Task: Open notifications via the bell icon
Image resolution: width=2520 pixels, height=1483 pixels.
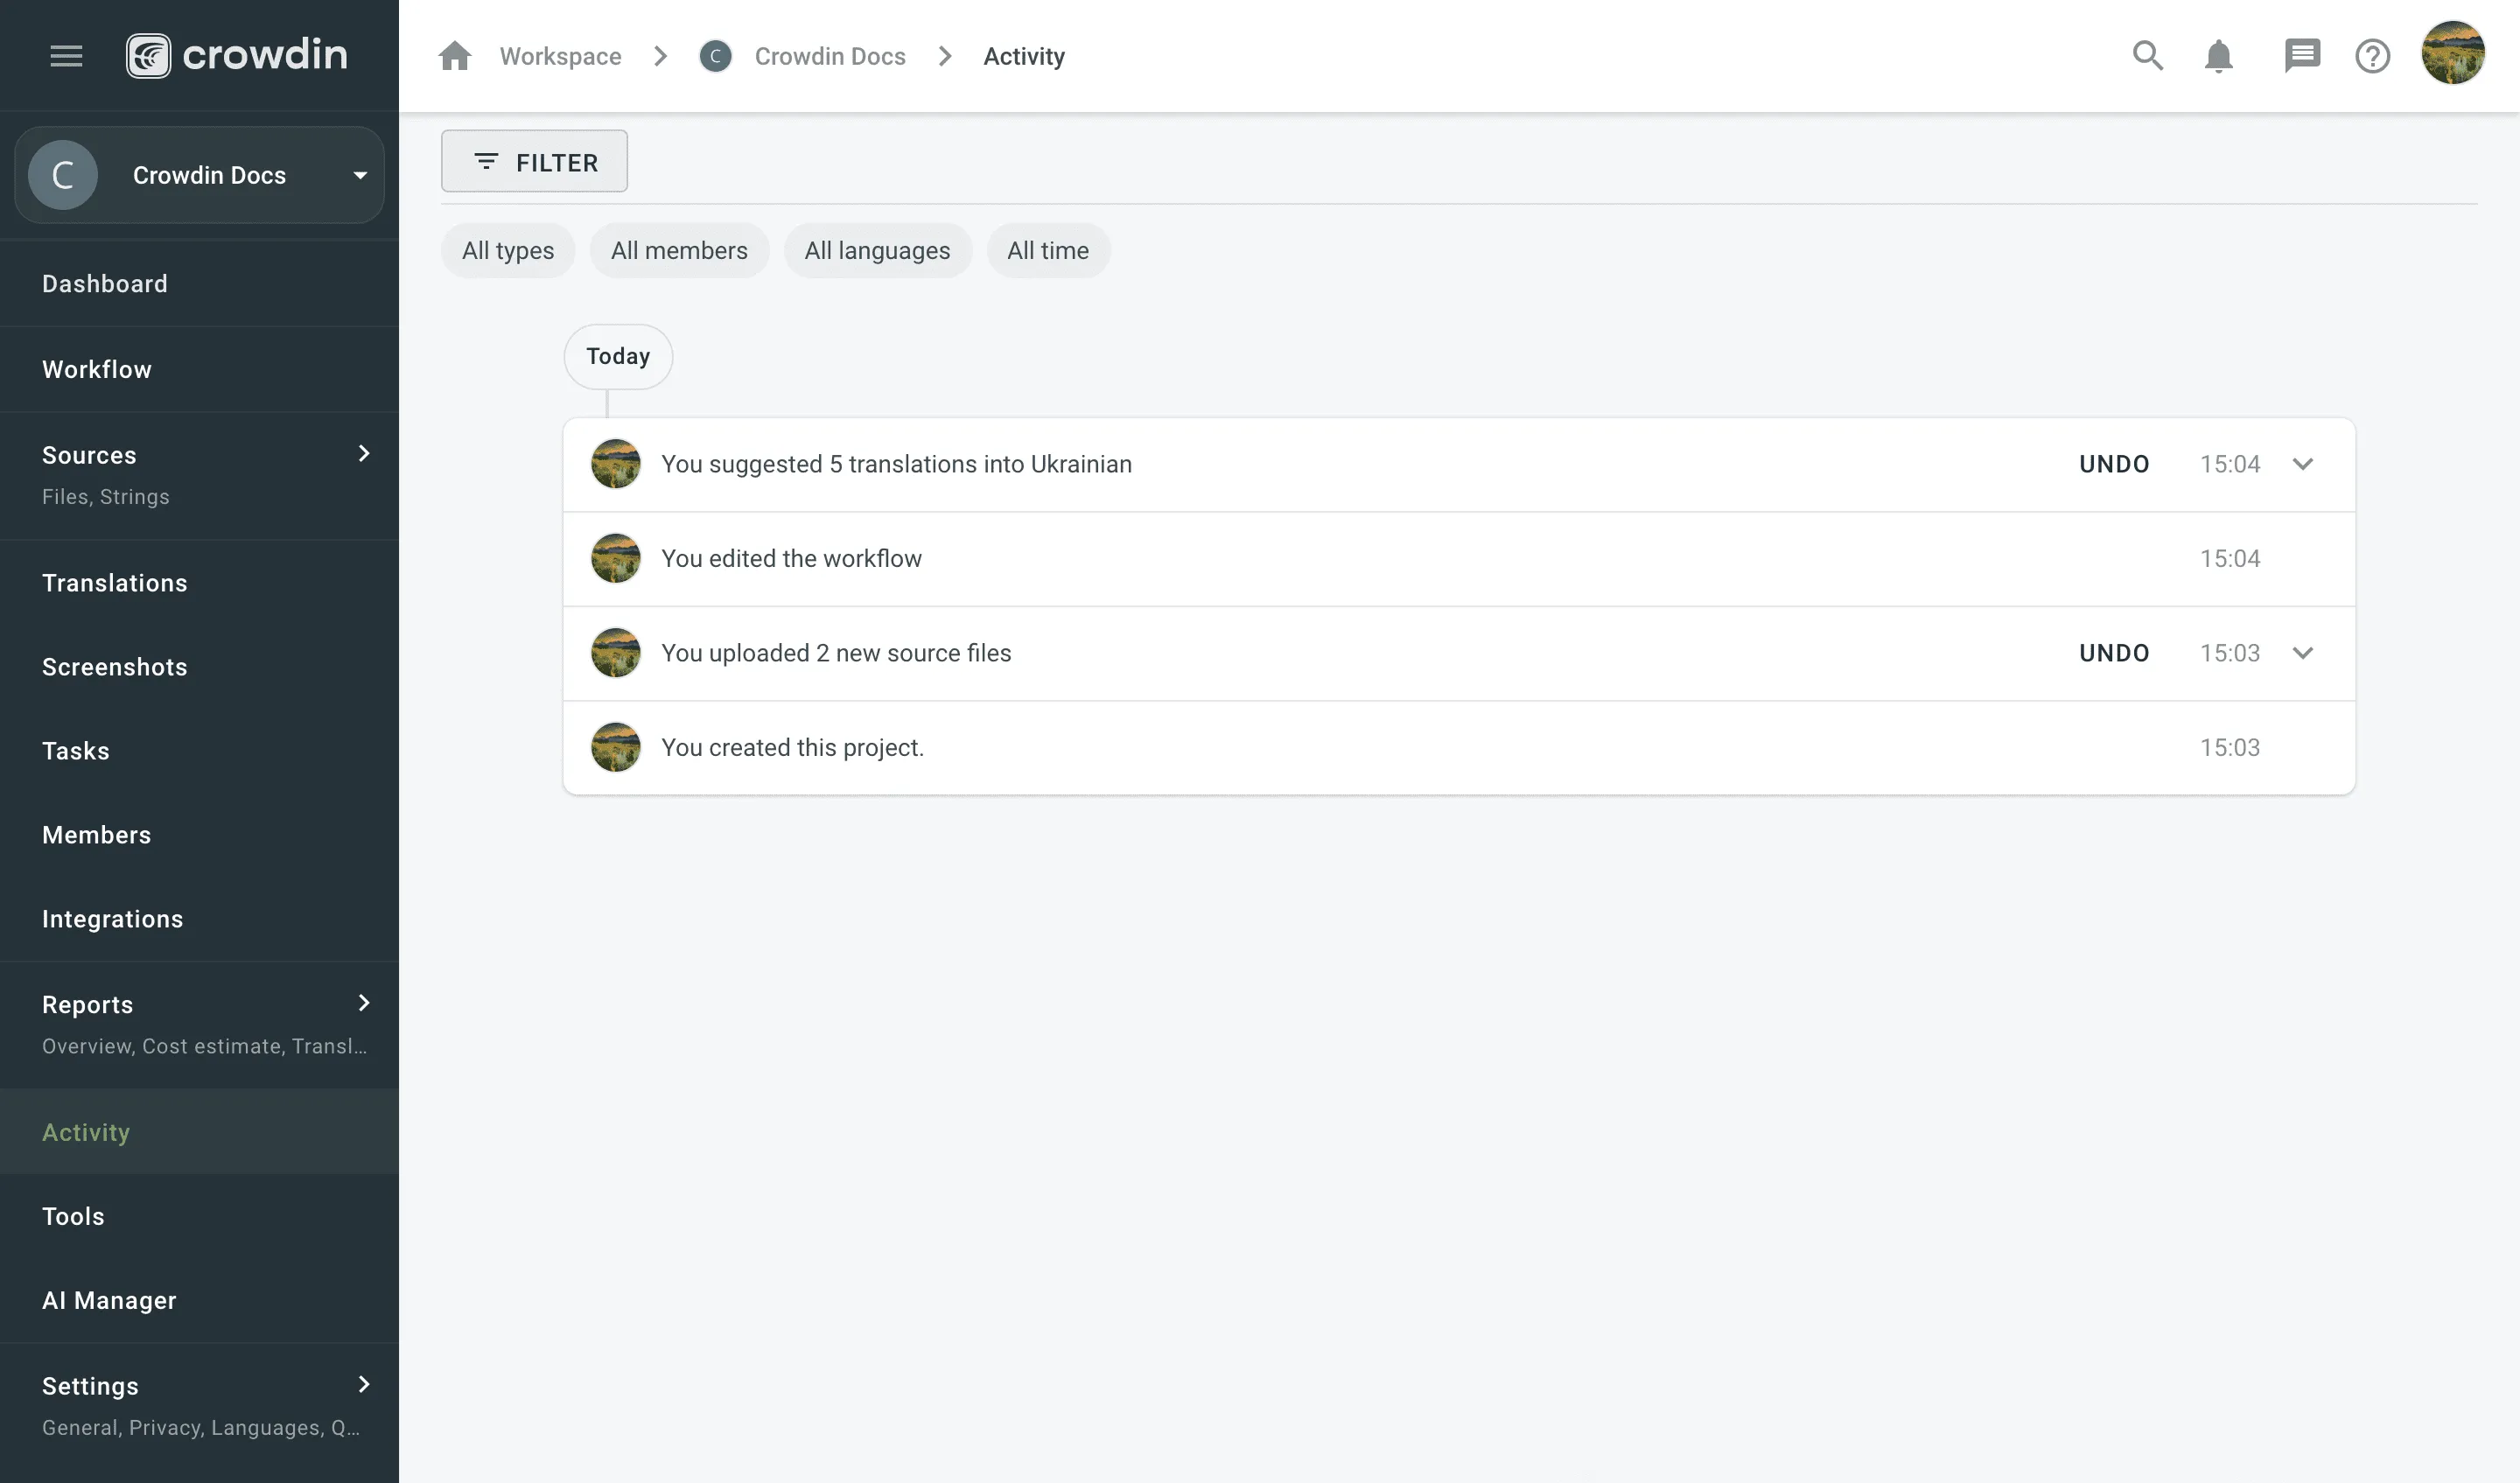Action: [2218, 56]
